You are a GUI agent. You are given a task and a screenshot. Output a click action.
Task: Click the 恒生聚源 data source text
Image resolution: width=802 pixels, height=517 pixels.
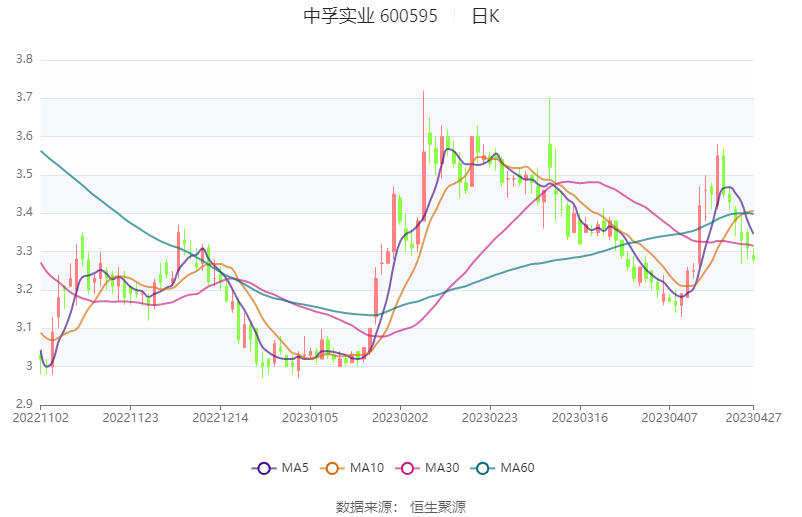tap(438, 506)
